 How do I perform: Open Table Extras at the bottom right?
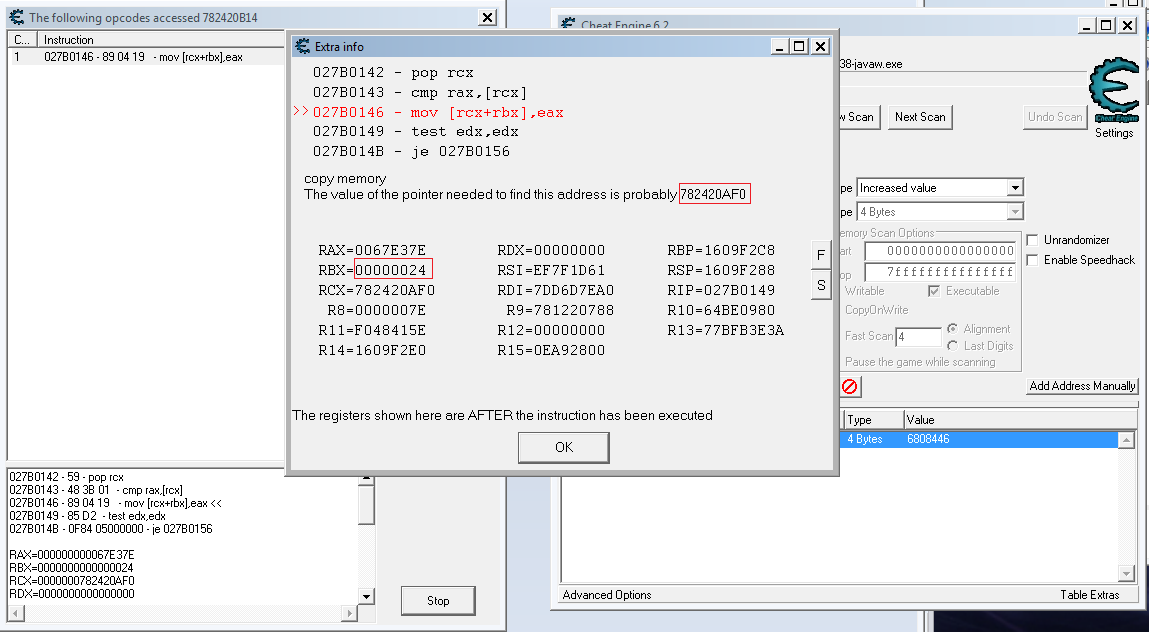pyautogui.click(x=1089, y=595)
